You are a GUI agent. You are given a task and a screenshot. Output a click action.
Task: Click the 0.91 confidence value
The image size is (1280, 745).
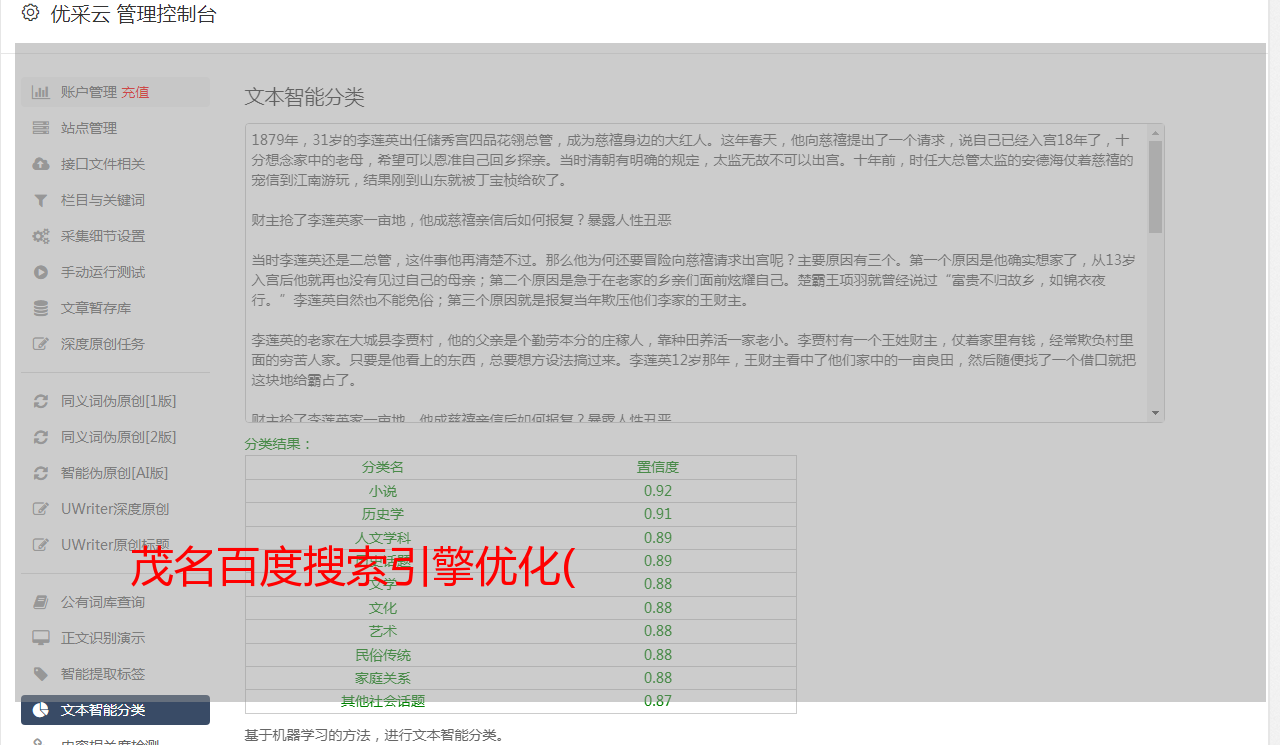658,514
